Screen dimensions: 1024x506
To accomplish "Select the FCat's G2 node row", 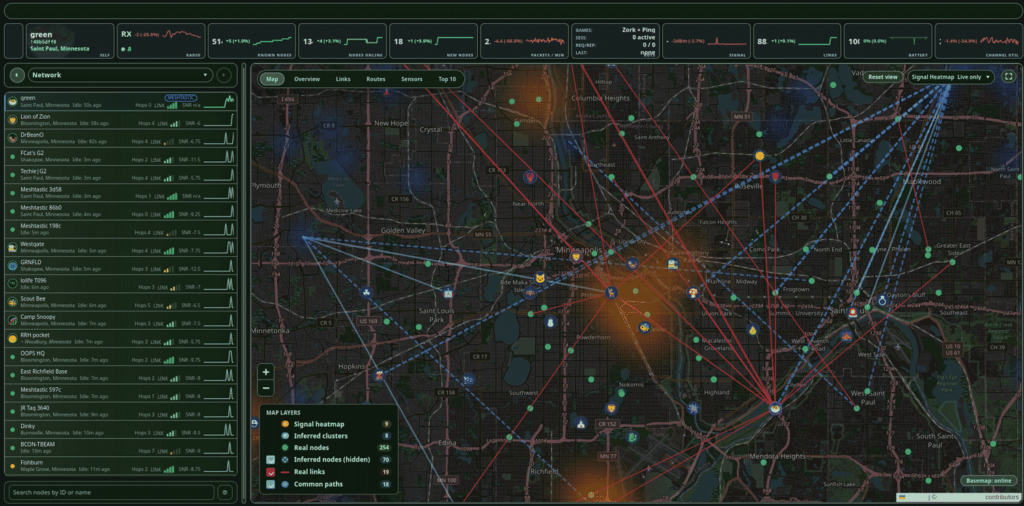I will 121,156.
